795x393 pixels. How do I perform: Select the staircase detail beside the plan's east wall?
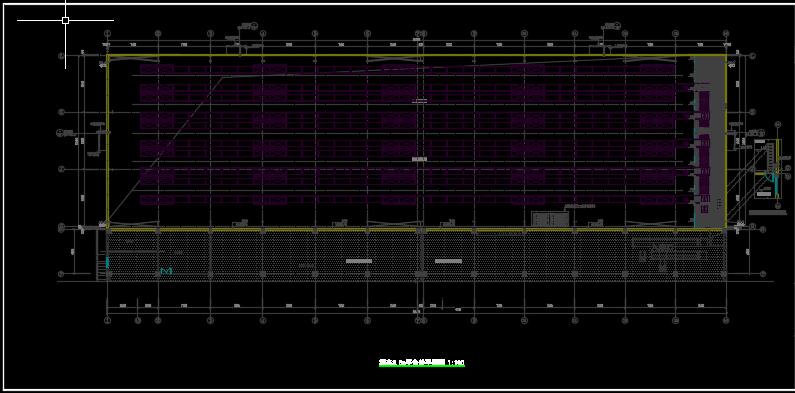point(767,168)
